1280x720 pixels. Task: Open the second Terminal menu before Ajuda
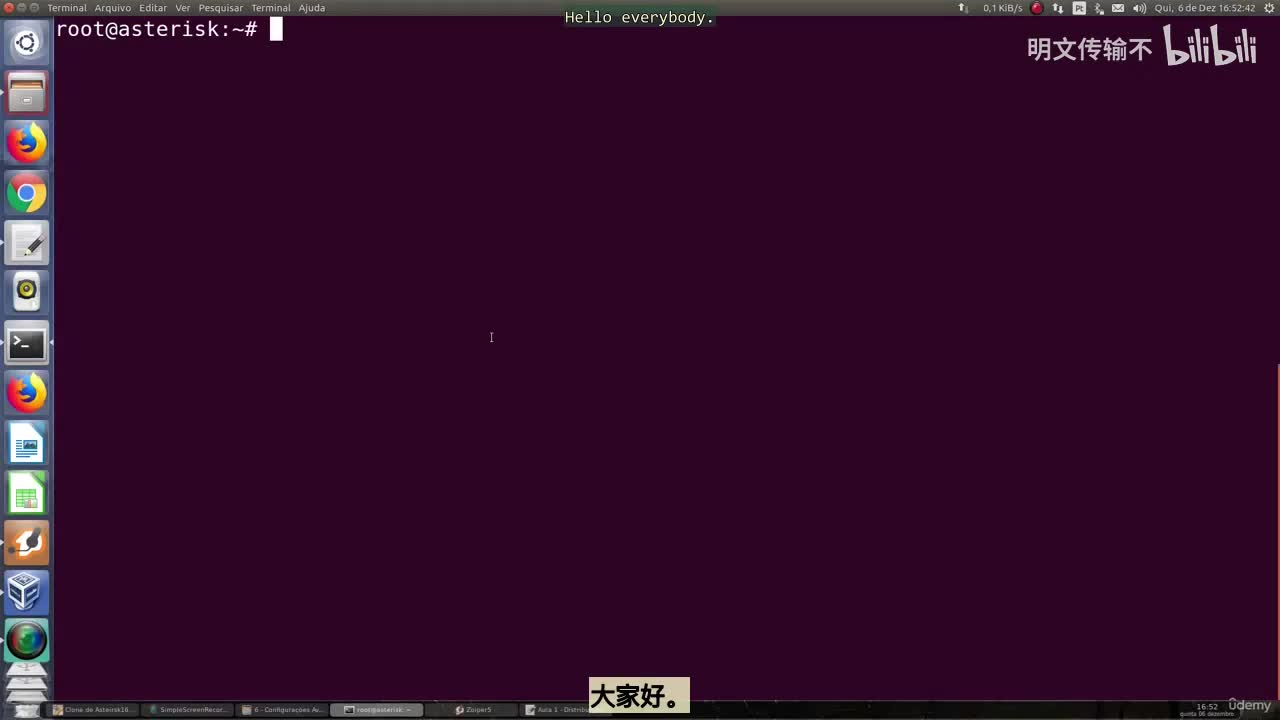[x=271, y=8]
